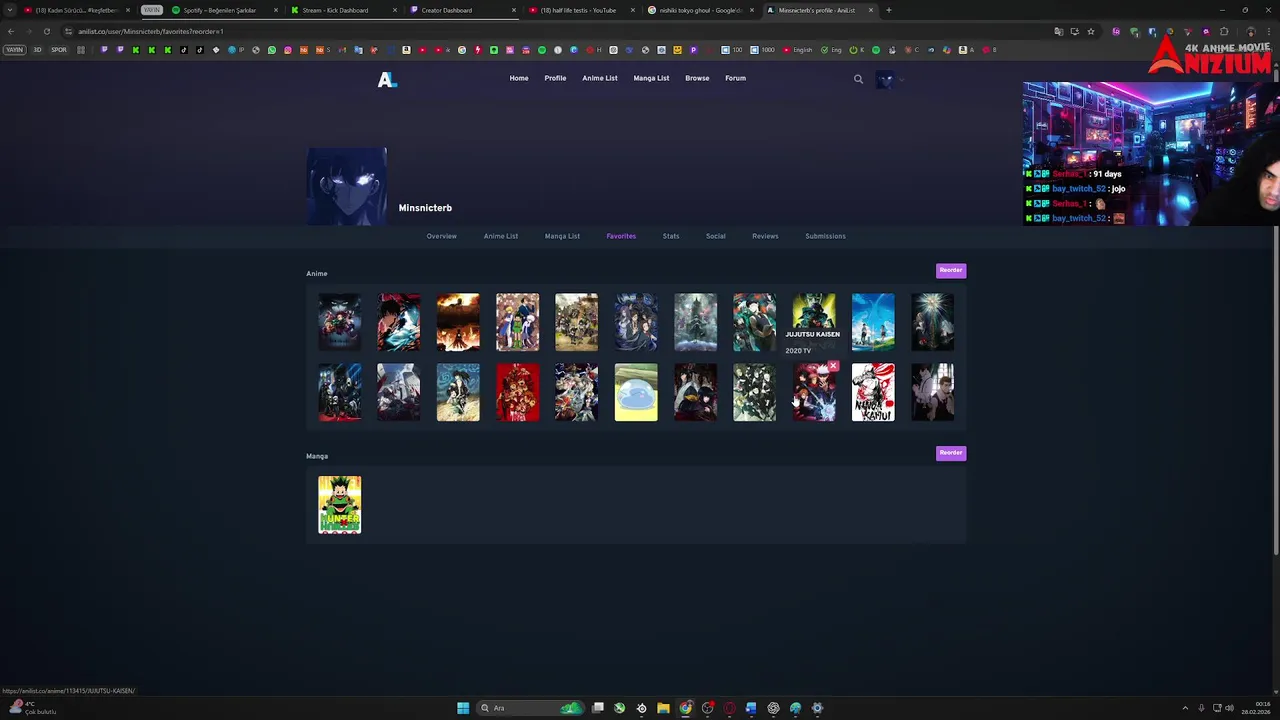The height and width of the screenshot is (720, 1280).
Task: Open Task View from the taskbar
Action: click(x=598, y=708)
